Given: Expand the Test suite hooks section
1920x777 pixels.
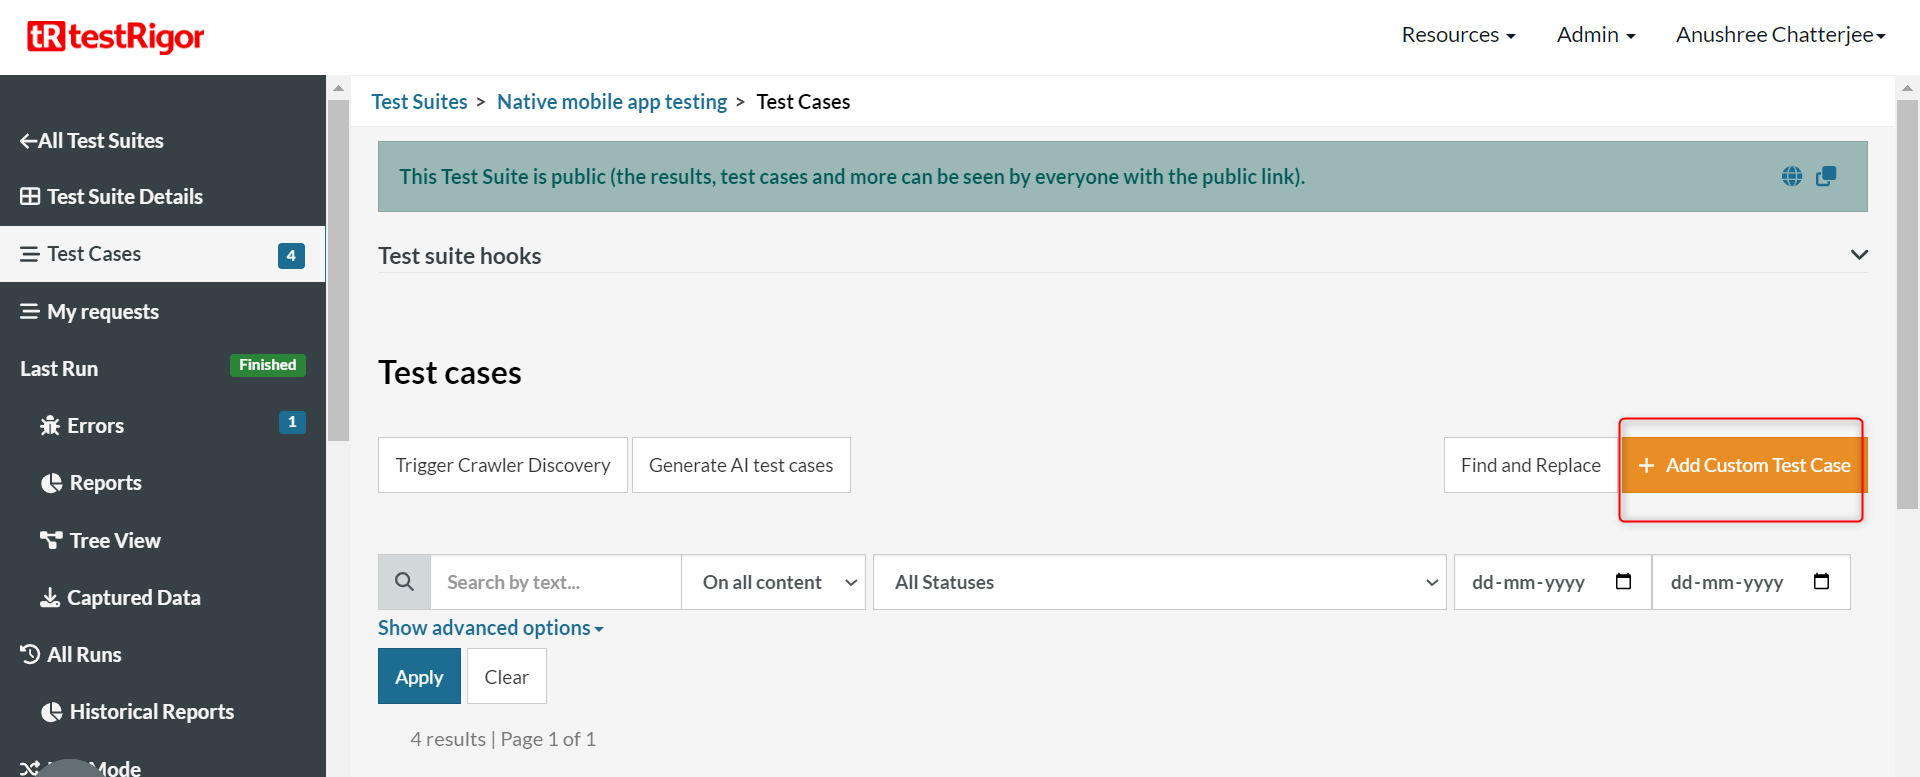Looking at the screenshot, I should [1858, 255].
